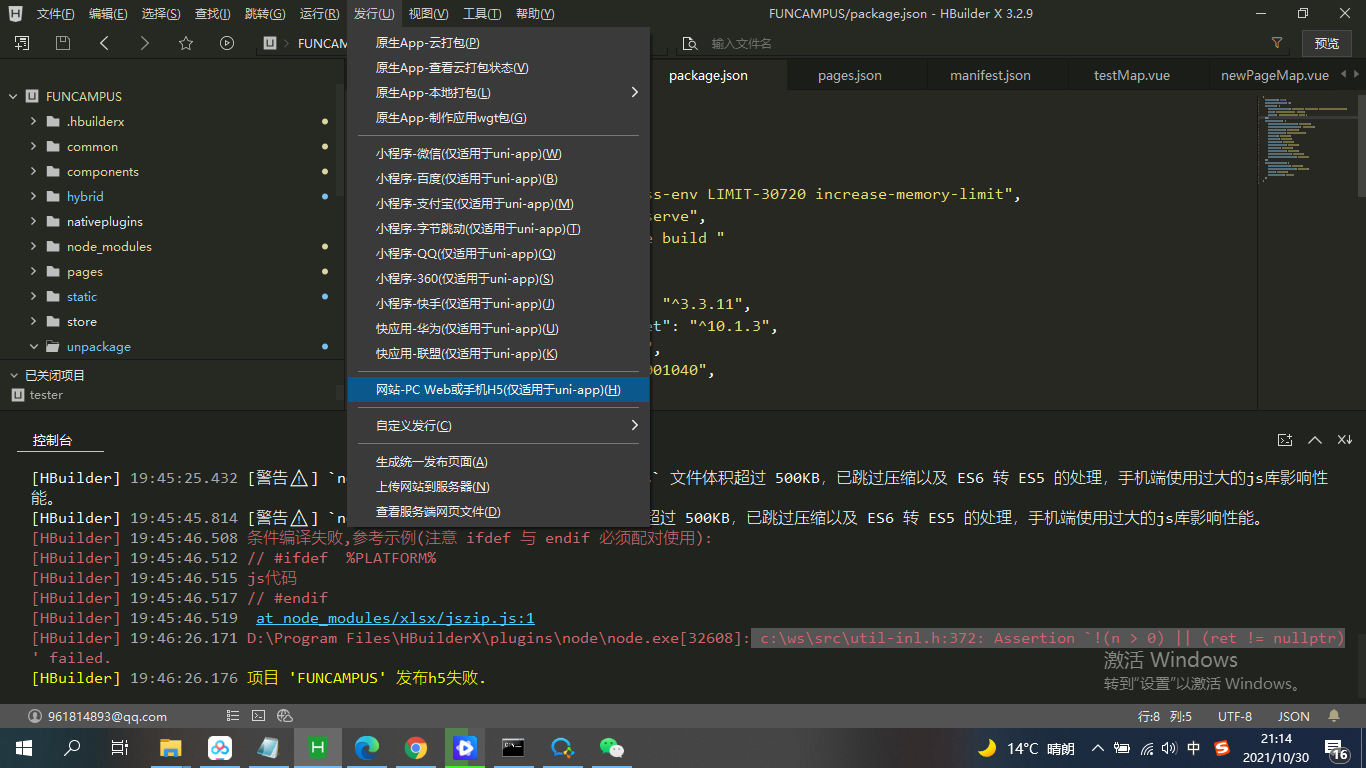Screen dimensions: 1366x768
Task: Click the globe browser icon in status bar
Action: point(285,716)
